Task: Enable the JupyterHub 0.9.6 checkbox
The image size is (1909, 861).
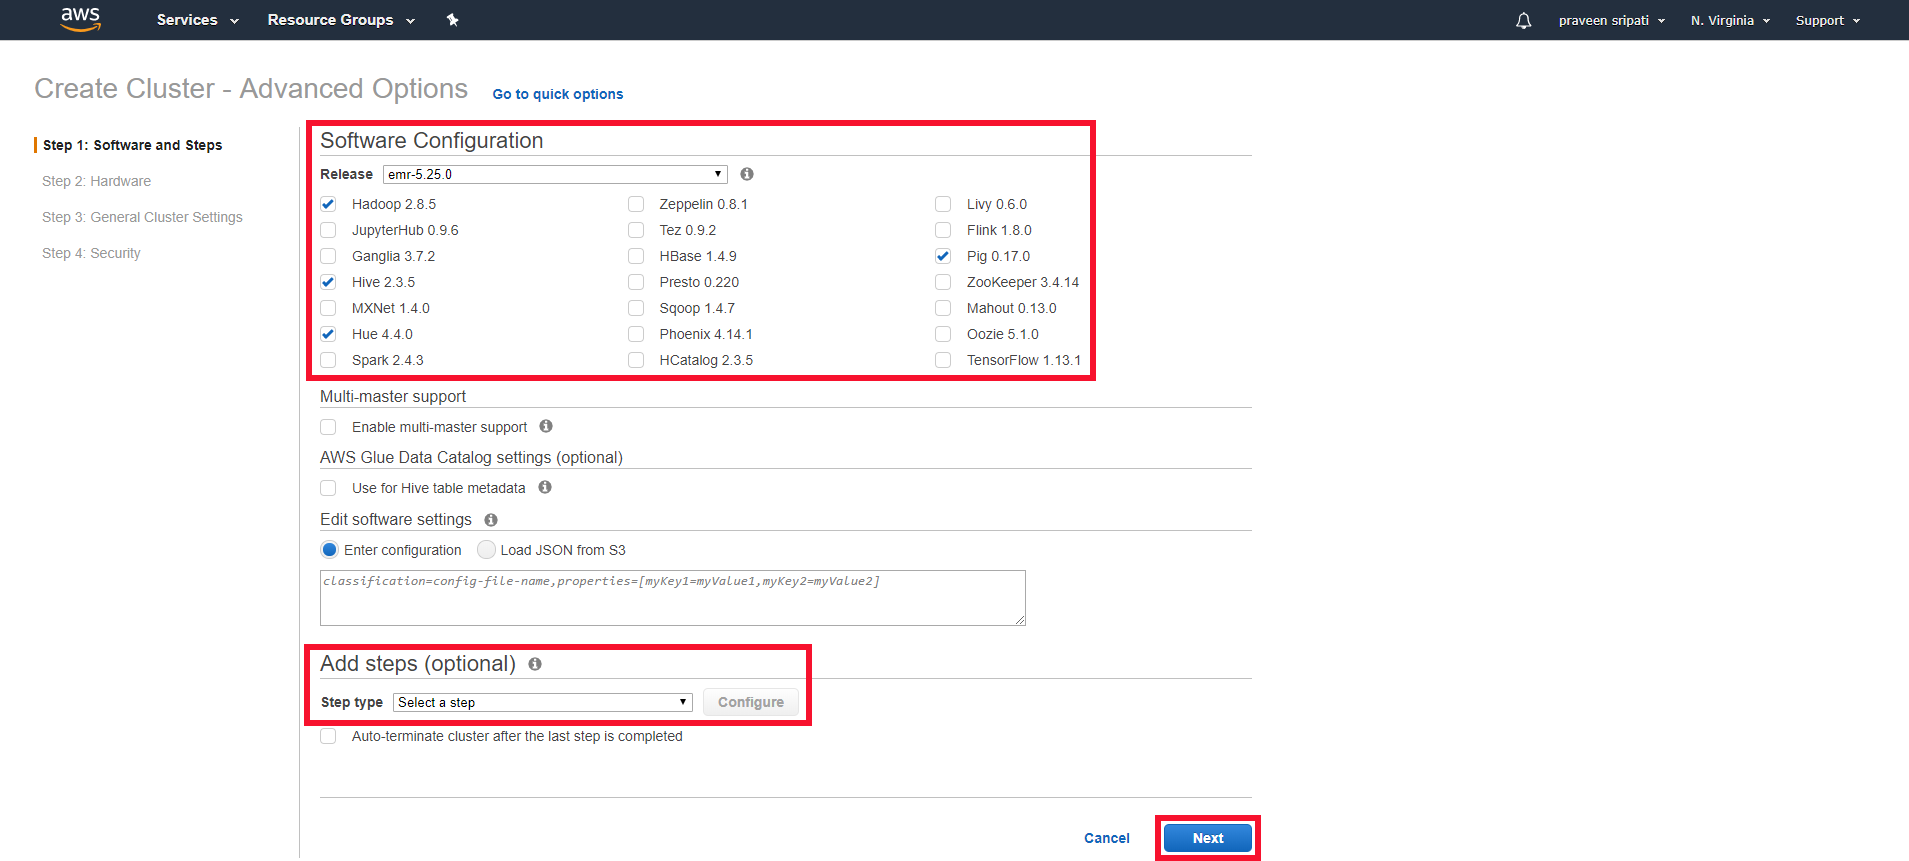Action: click(328, 230)
